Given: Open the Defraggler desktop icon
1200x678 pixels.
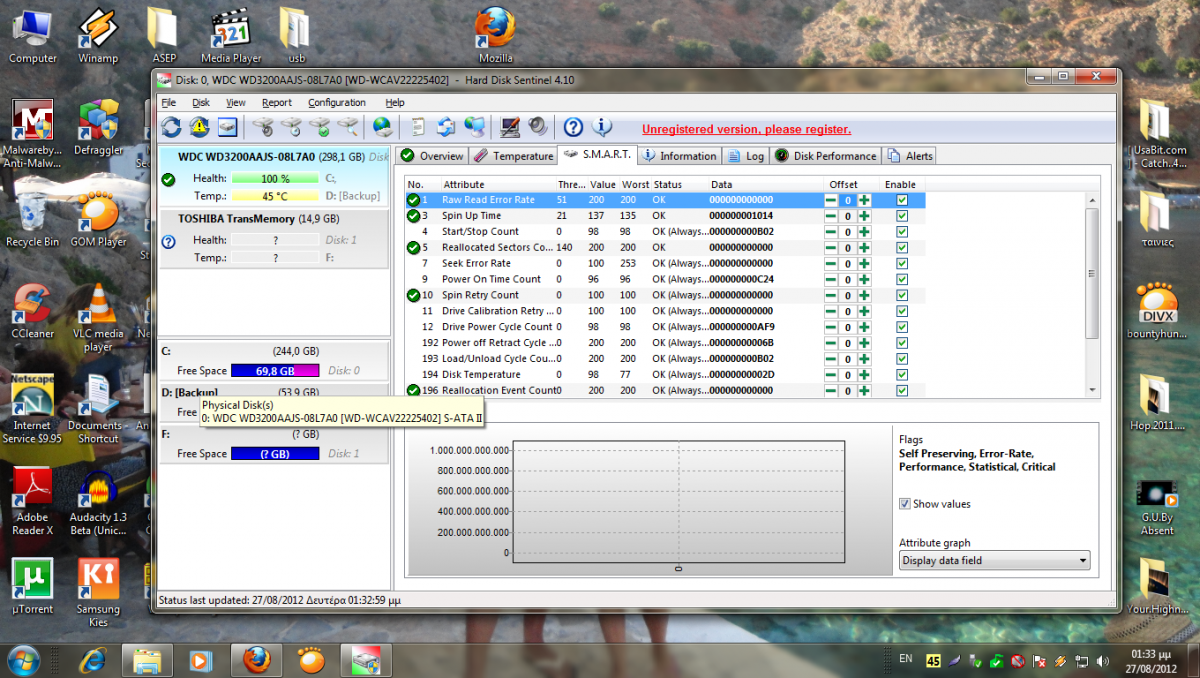Looking at the screenshot, I should click(x=98, y=128).
